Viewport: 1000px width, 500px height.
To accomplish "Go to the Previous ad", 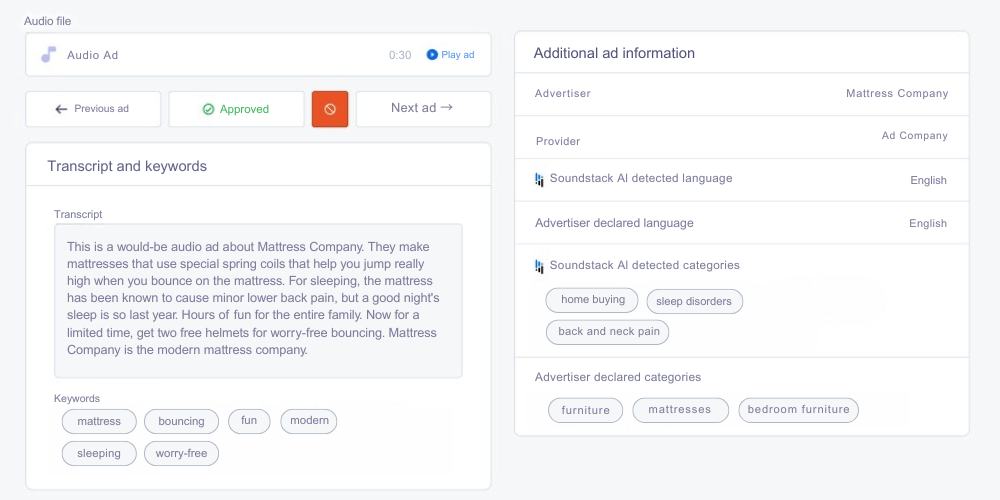I will [x=93, y=109].
